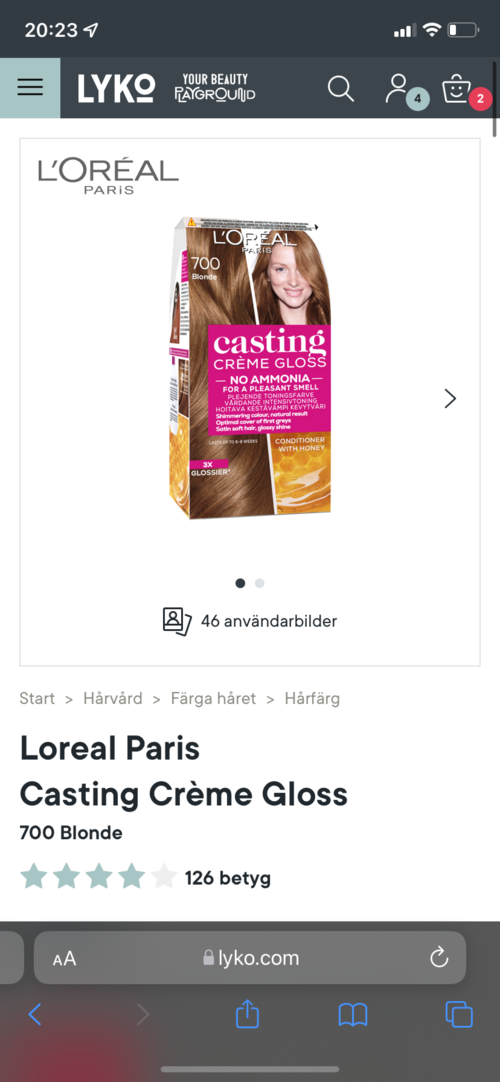Reload page with the refresh icon
Screen dimensions: 500x1082
click(439, 957)
